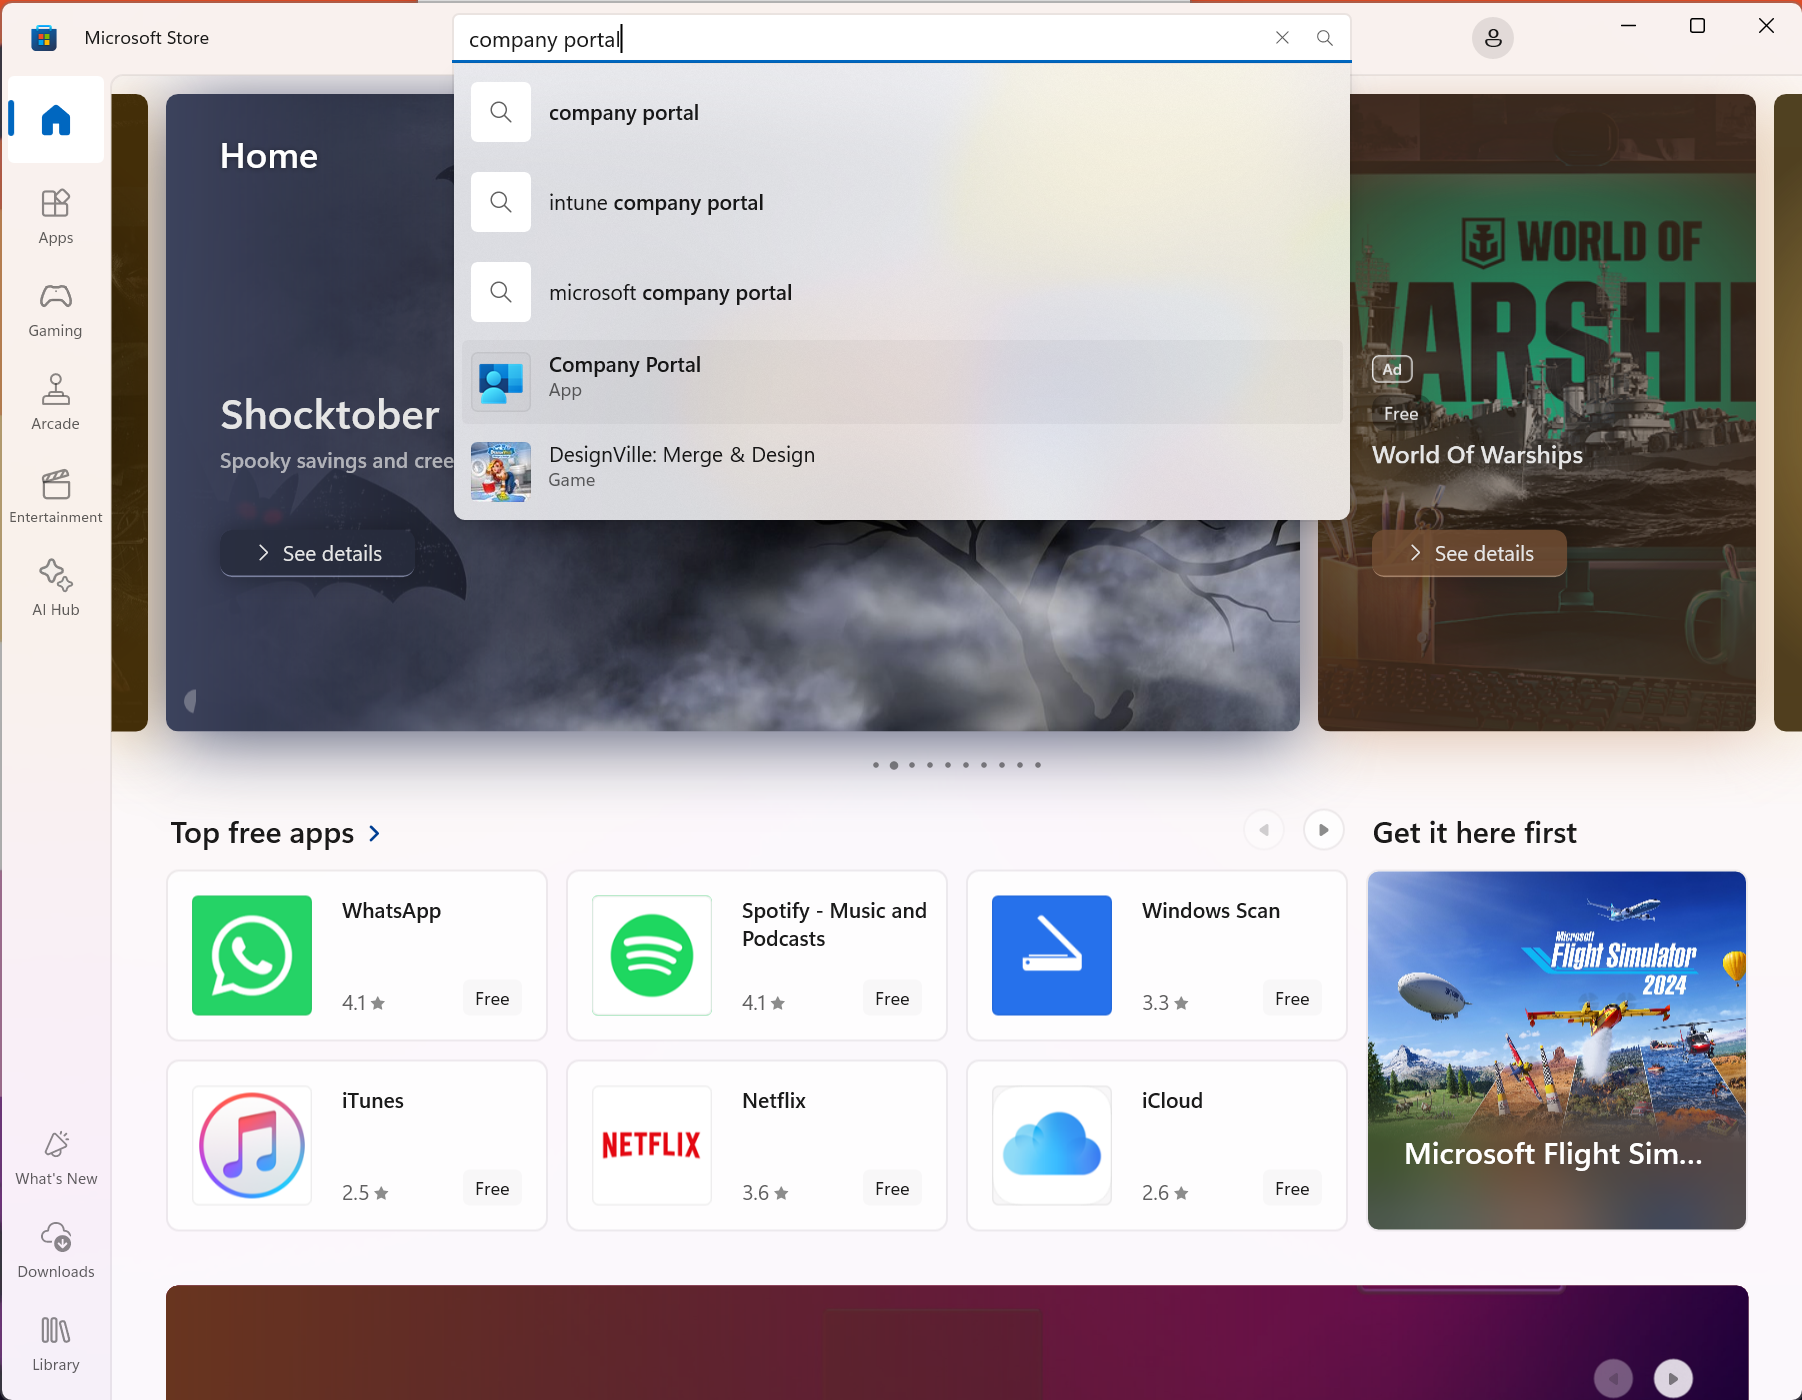This screenshot has height=1400, width=1802.
Task: Open Library in sidebar
Action: point(56,1343)
